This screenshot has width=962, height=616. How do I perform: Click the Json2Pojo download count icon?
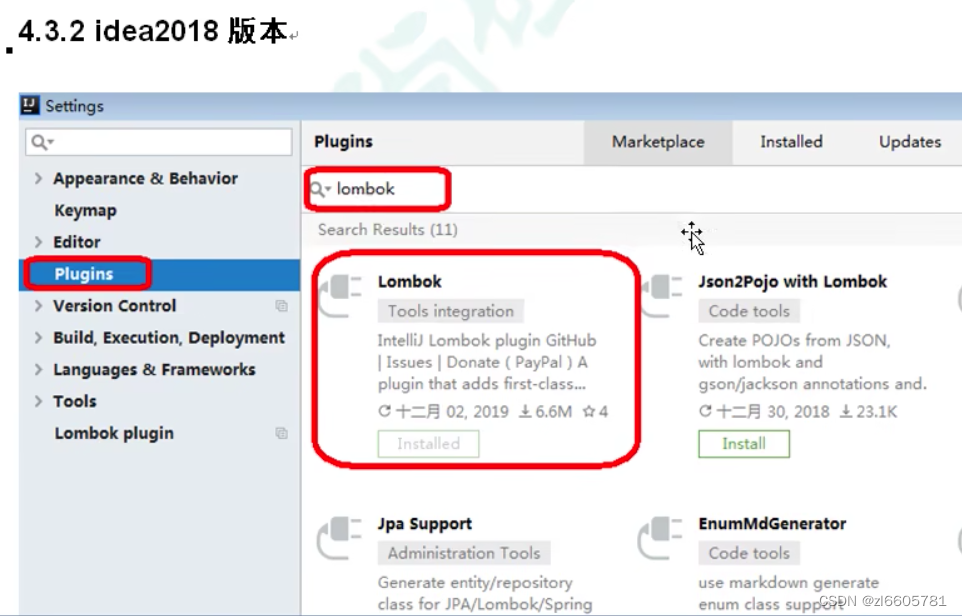846,411
